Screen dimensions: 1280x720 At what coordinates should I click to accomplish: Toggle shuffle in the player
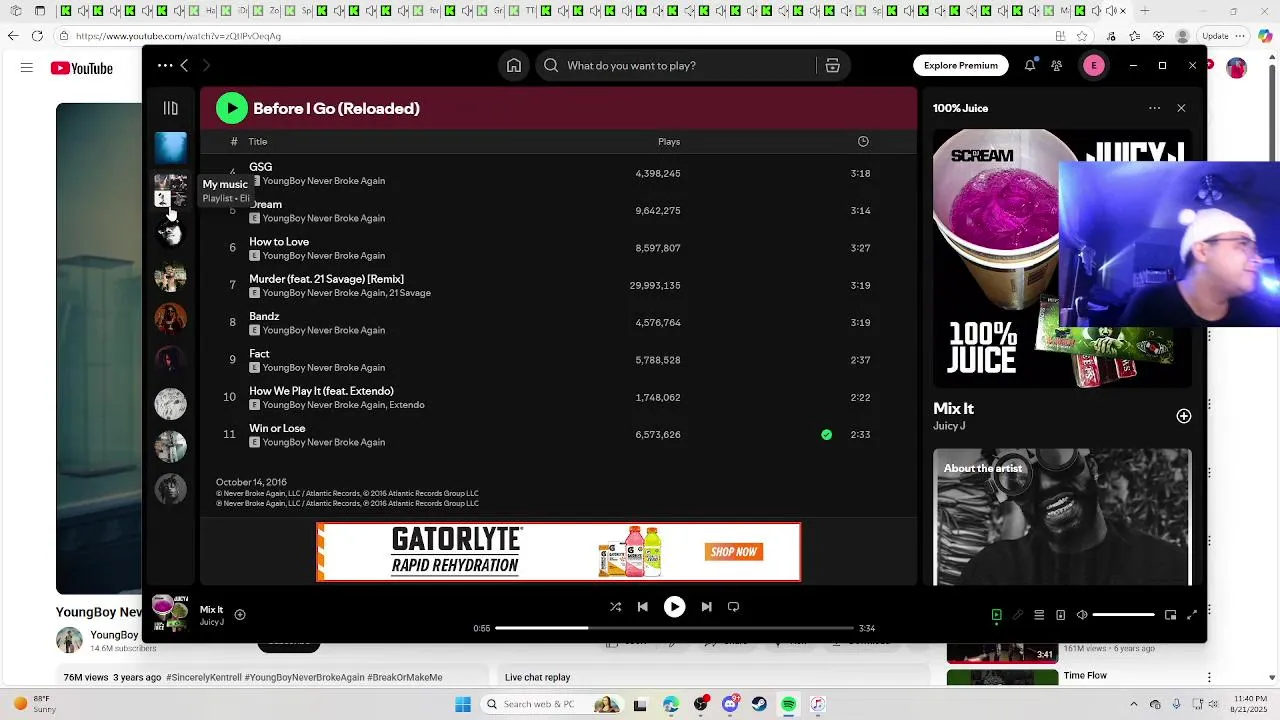point(616,607)
